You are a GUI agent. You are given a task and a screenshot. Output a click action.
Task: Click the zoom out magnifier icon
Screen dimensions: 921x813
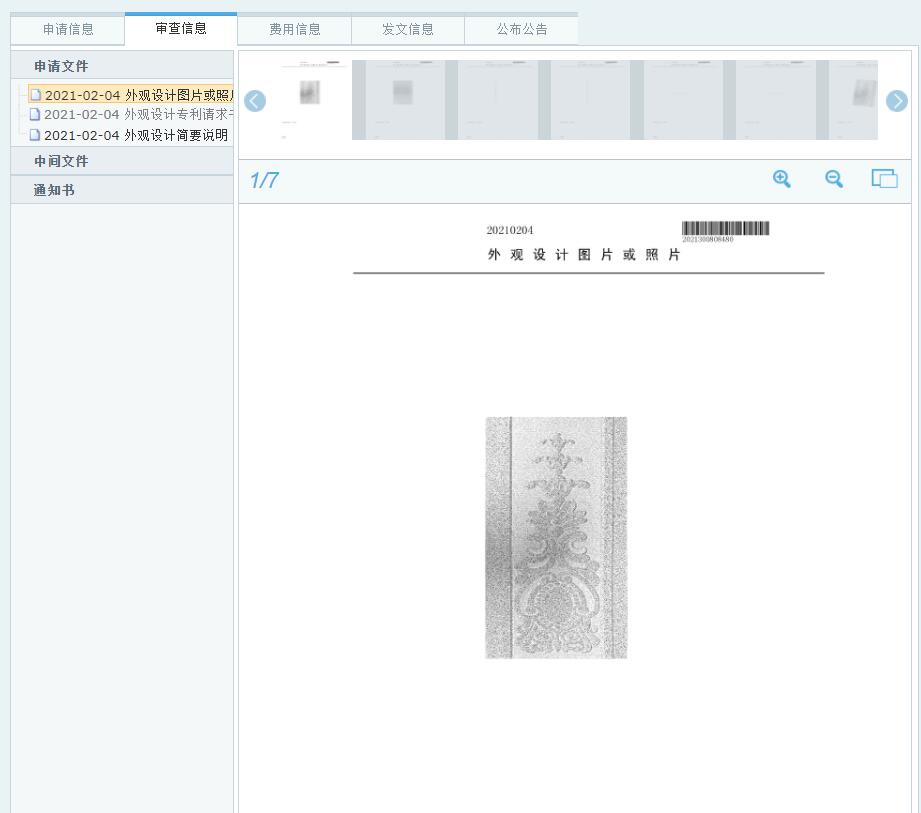coord(834,179)
